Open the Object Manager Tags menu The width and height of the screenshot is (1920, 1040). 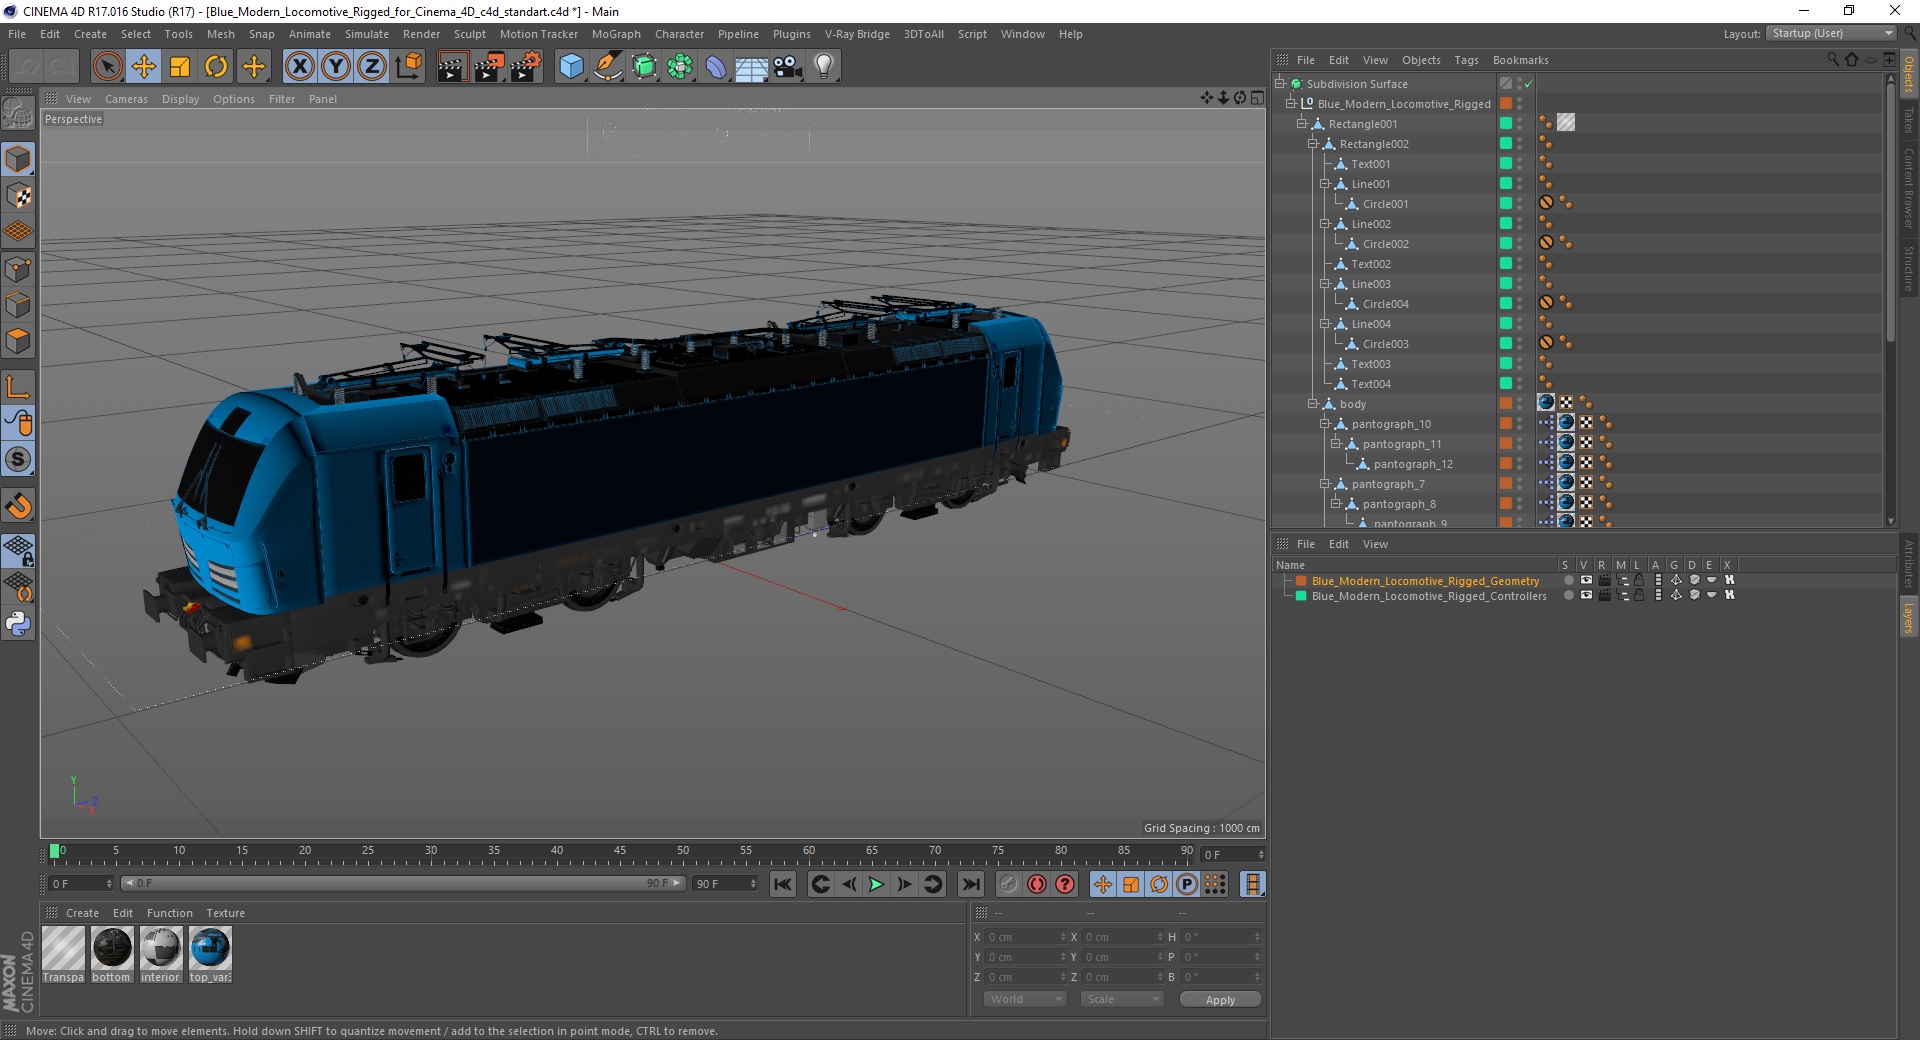1466,60
